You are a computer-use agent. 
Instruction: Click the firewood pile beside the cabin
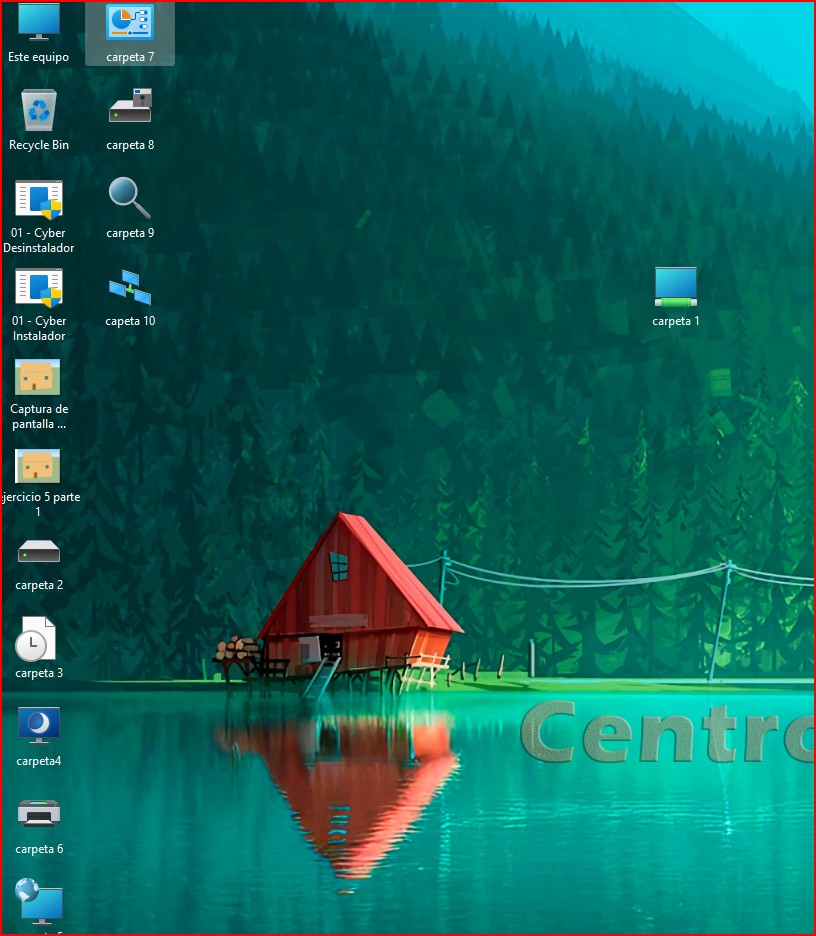238,650
